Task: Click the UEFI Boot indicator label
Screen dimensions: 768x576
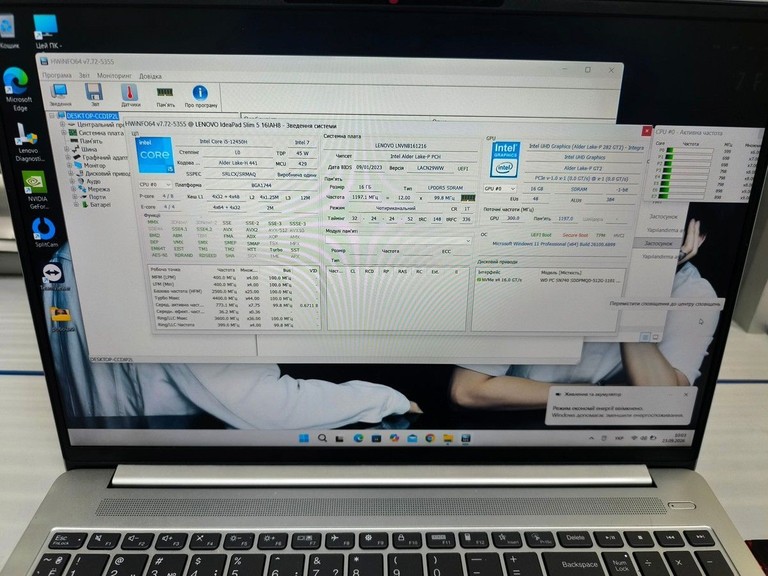Action: pyautogui.click(x=541, y=235)
